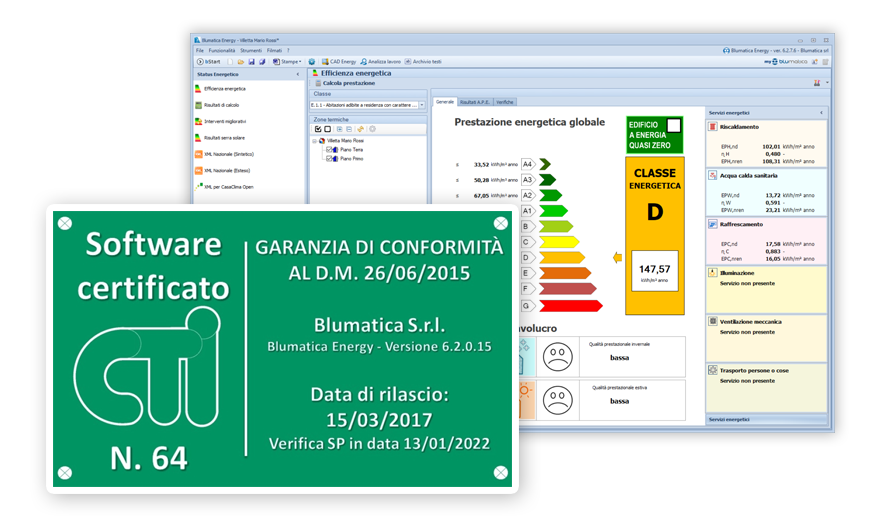Open the Strumenti menu
Screen dimensions: 876x519
(x=251, y=50)
